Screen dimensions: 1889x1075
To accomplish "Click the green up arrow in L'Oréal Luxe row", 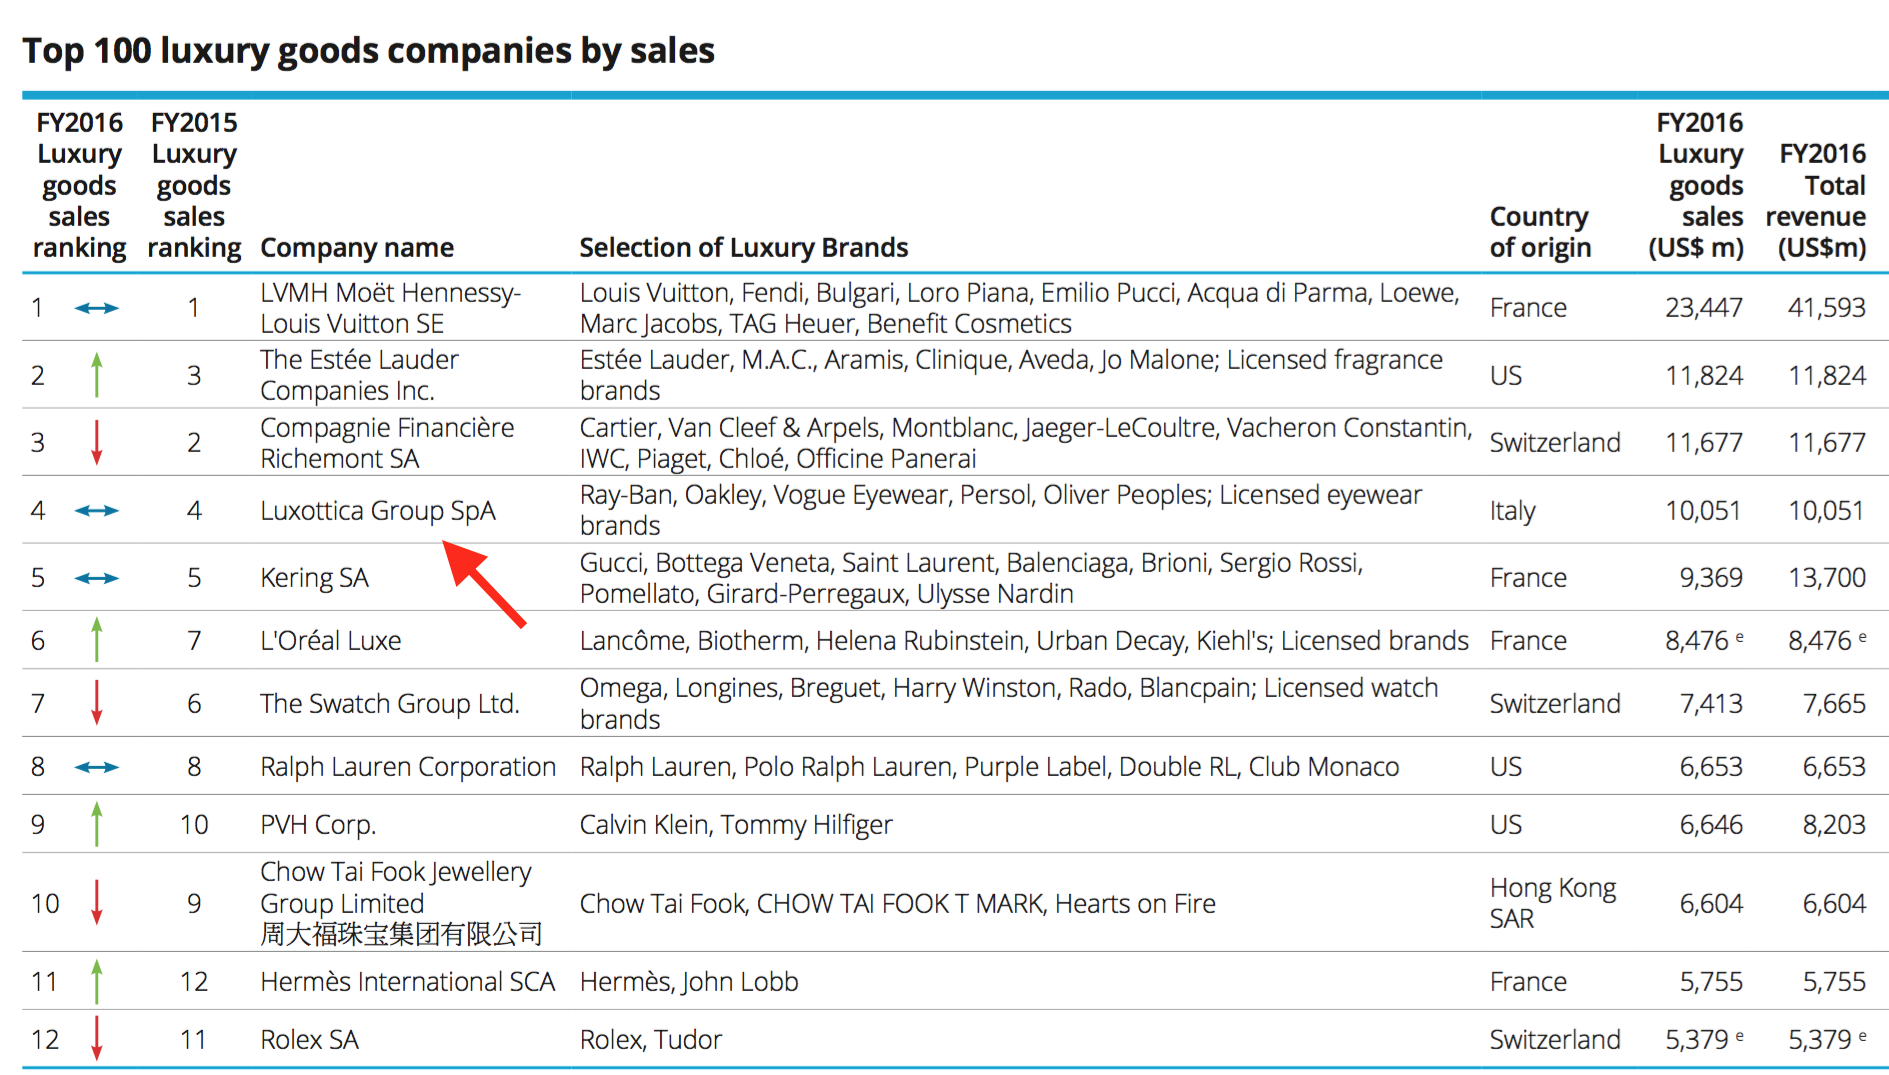I will click(97, 640).
